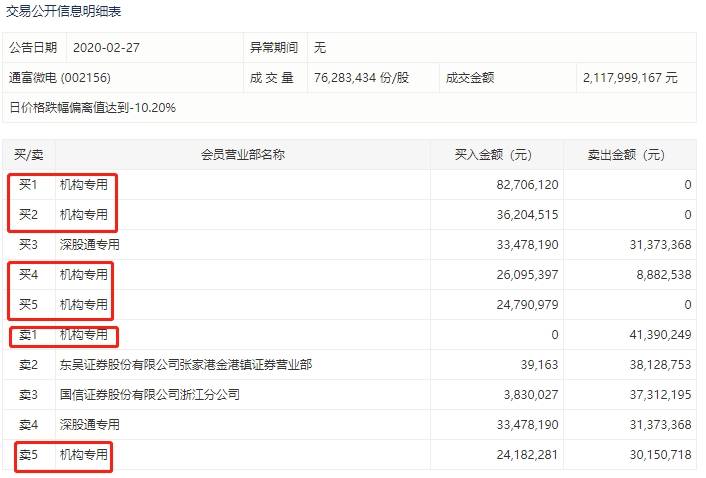The width and height of the screenshot is (706, 478).
Task: Click 机构专用 in the 卖5 row
Action: pos(84,455)
